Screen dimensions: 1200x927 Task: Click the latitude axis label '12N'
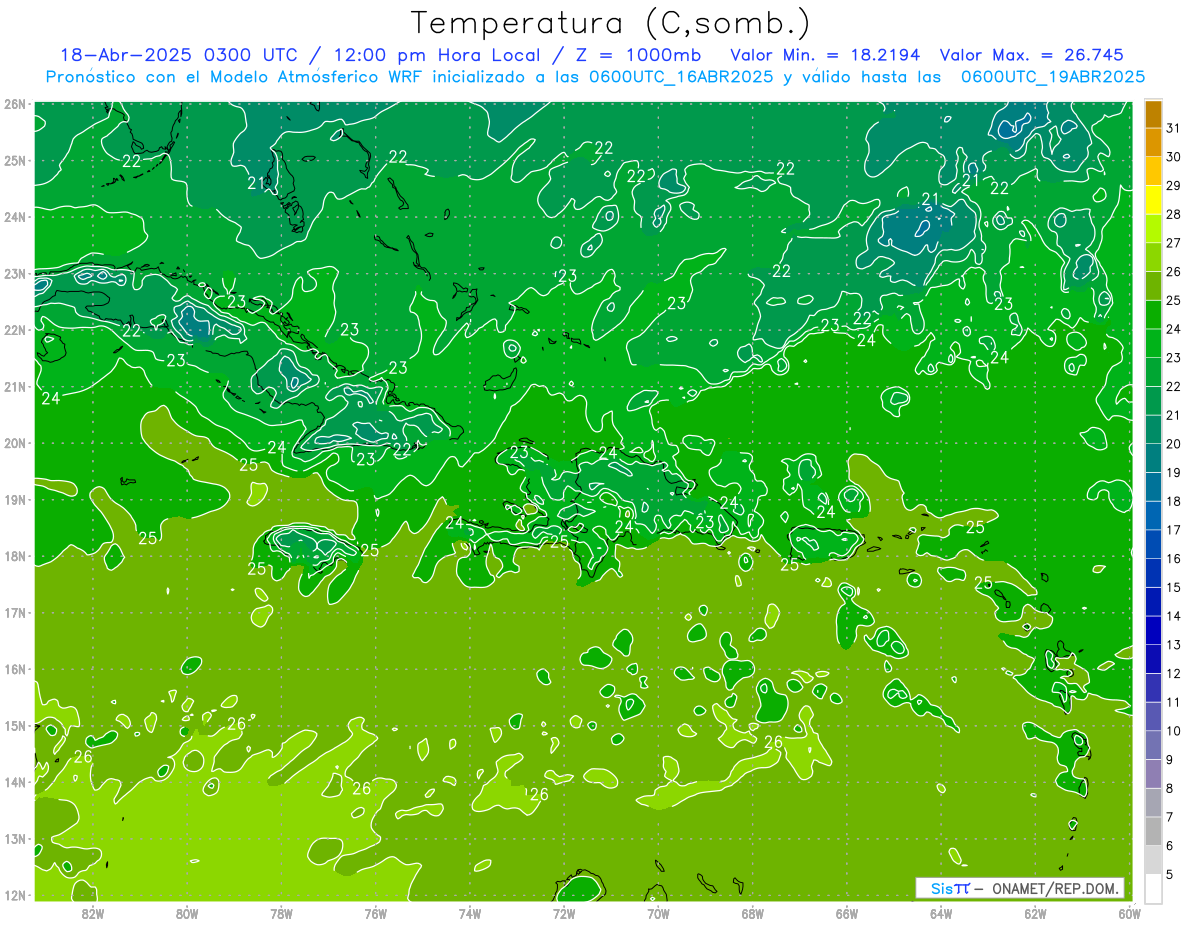[14, 895]
